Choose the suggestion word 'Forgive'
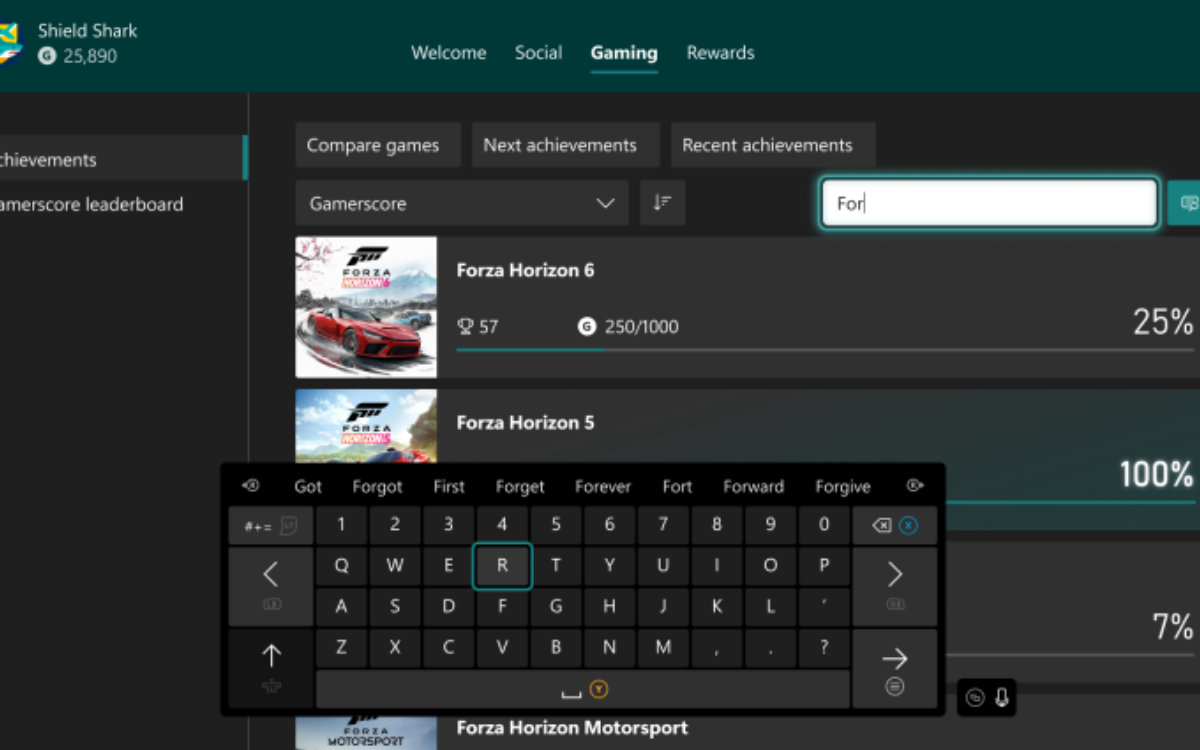Screen dimensions: 1200x750 pos(843,487)
